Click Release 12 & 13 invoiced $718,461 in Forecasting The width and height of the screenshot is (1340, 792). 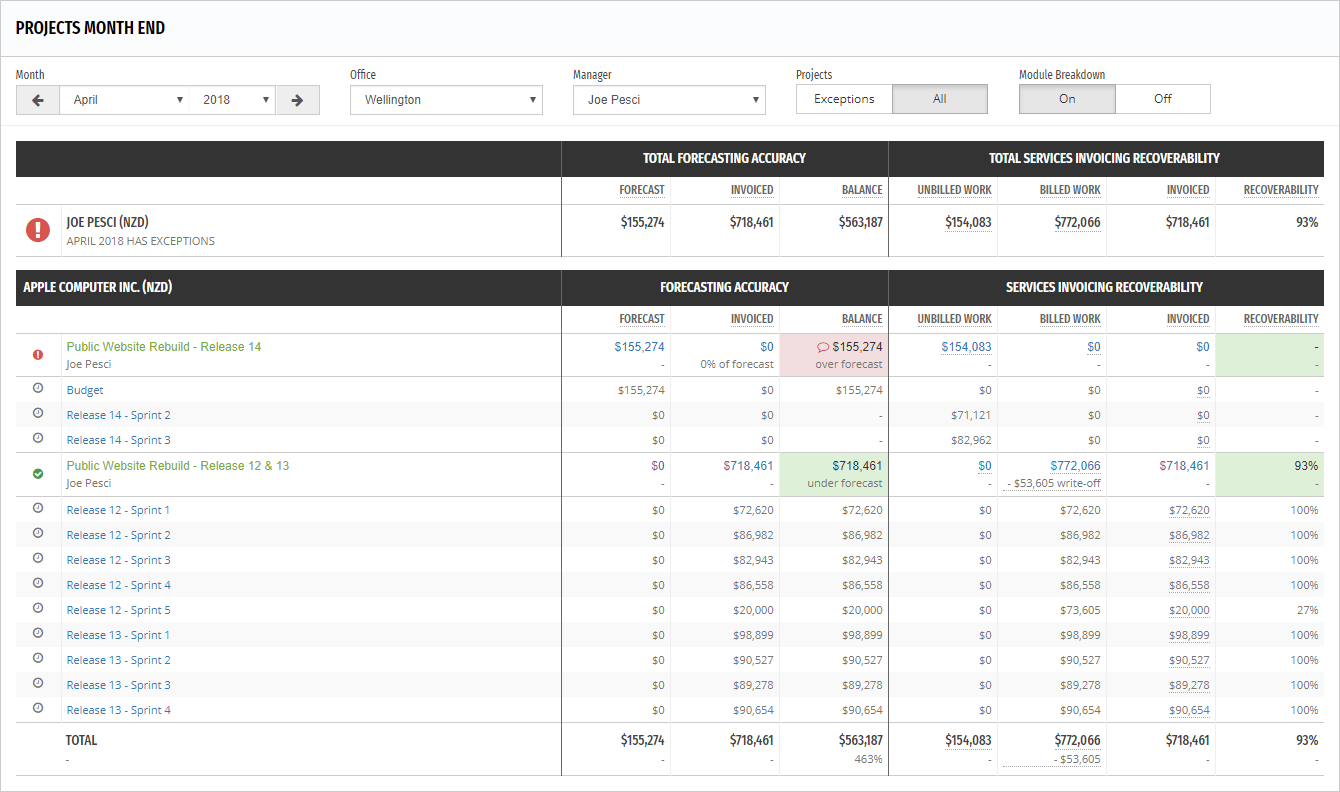pyautogui.click(x=748, y=466)
